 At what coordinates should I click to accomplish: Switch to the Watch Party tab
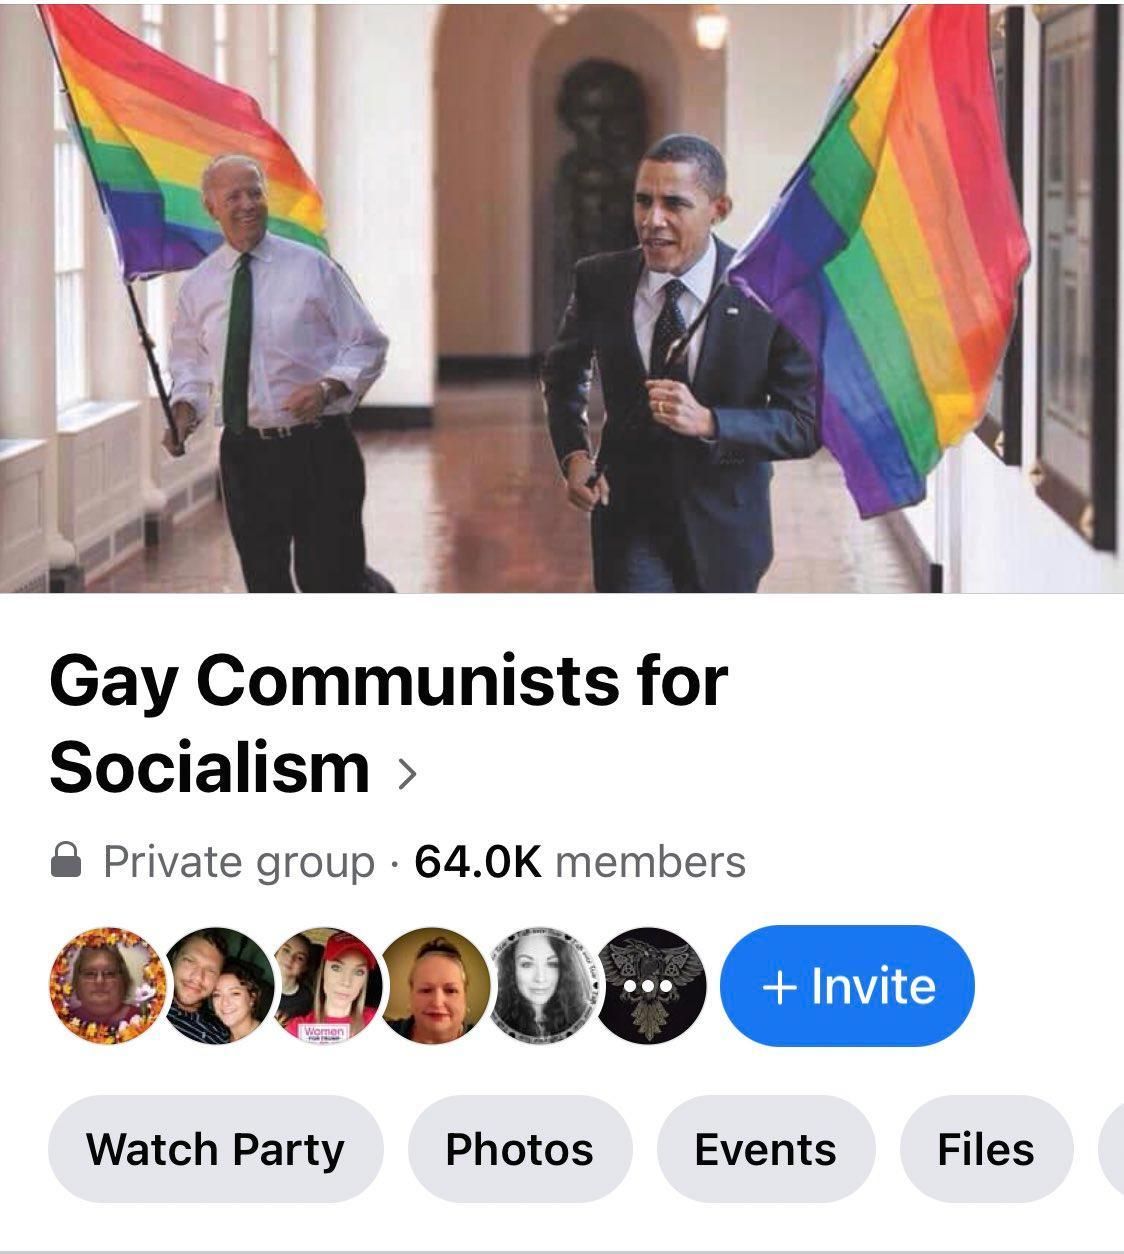(215, 1149)
